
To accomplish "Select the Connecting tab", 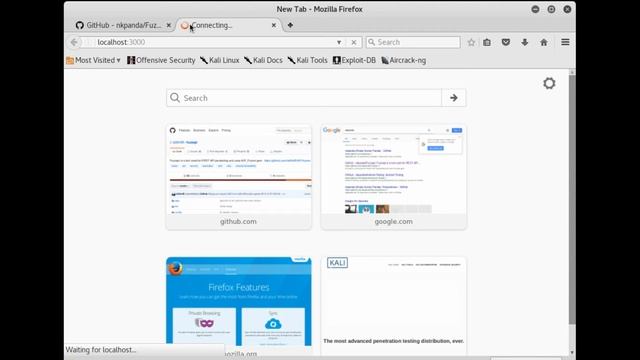I will point(229,25).
